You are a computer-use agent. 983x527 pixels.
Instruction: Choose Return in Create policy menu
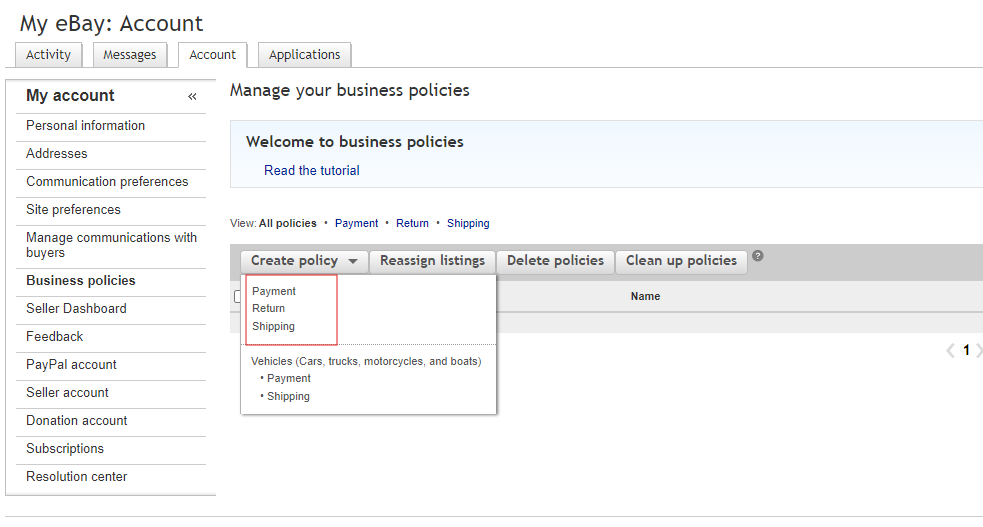pos(268,308)
